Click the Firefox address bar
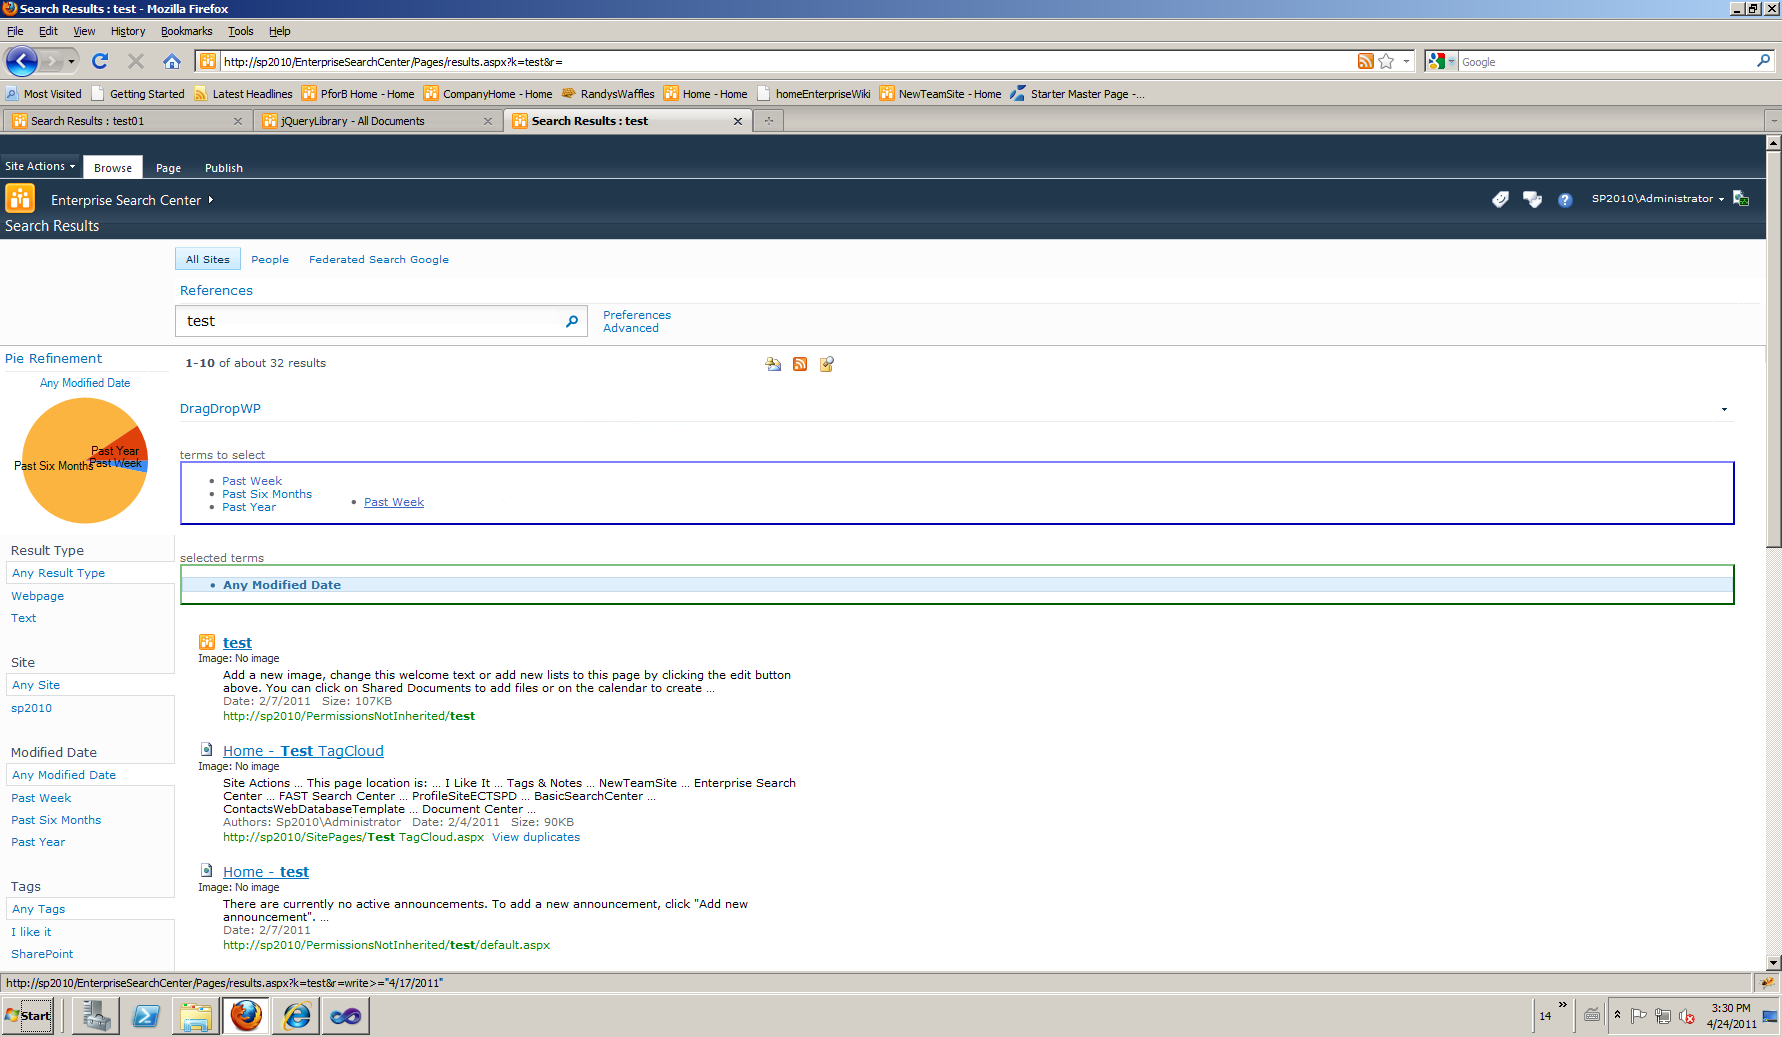The width and height of the screenshot is (1782, 1037). click(785, 61)
